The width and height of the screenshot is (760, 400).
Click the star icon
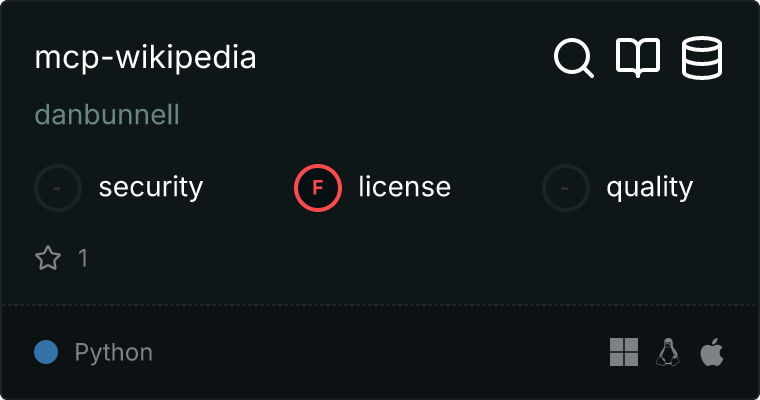tap(48, 259)
